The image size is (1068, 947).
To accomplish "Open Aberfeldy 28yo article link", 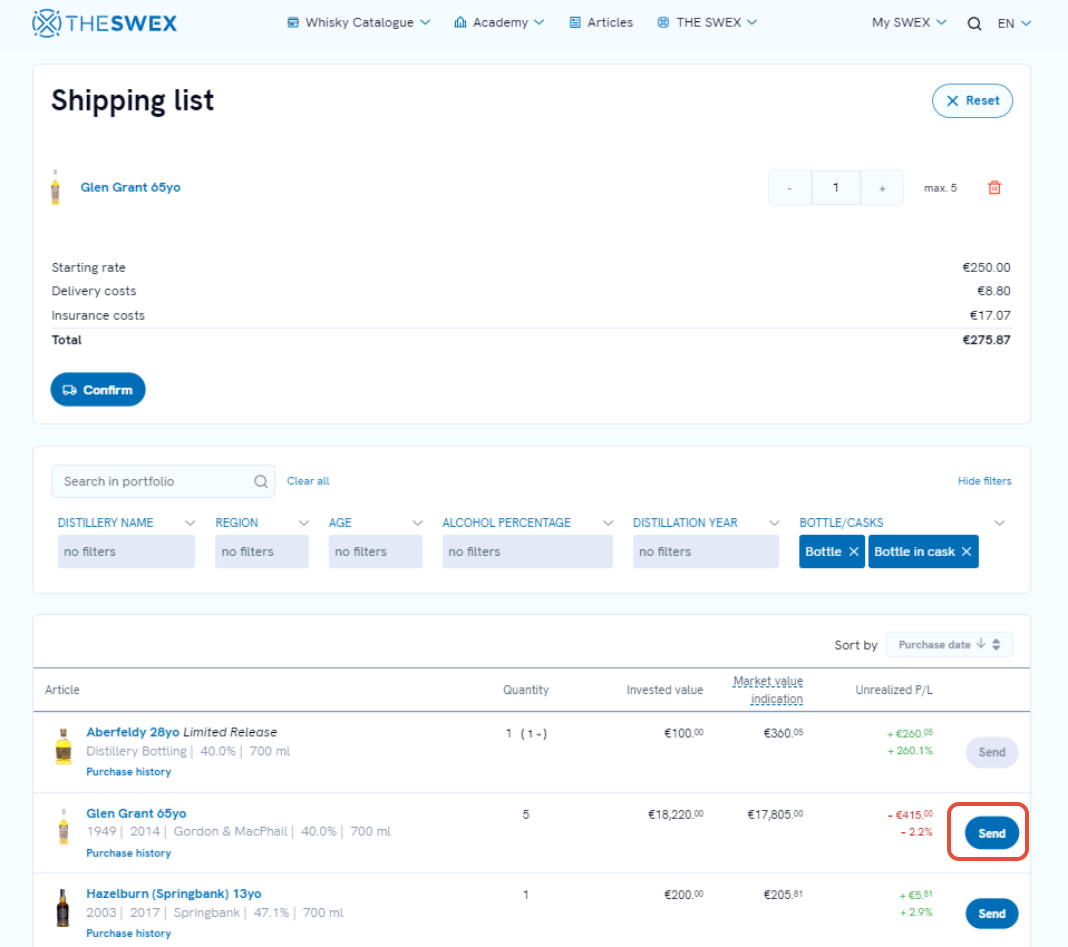I will [133, 732].
